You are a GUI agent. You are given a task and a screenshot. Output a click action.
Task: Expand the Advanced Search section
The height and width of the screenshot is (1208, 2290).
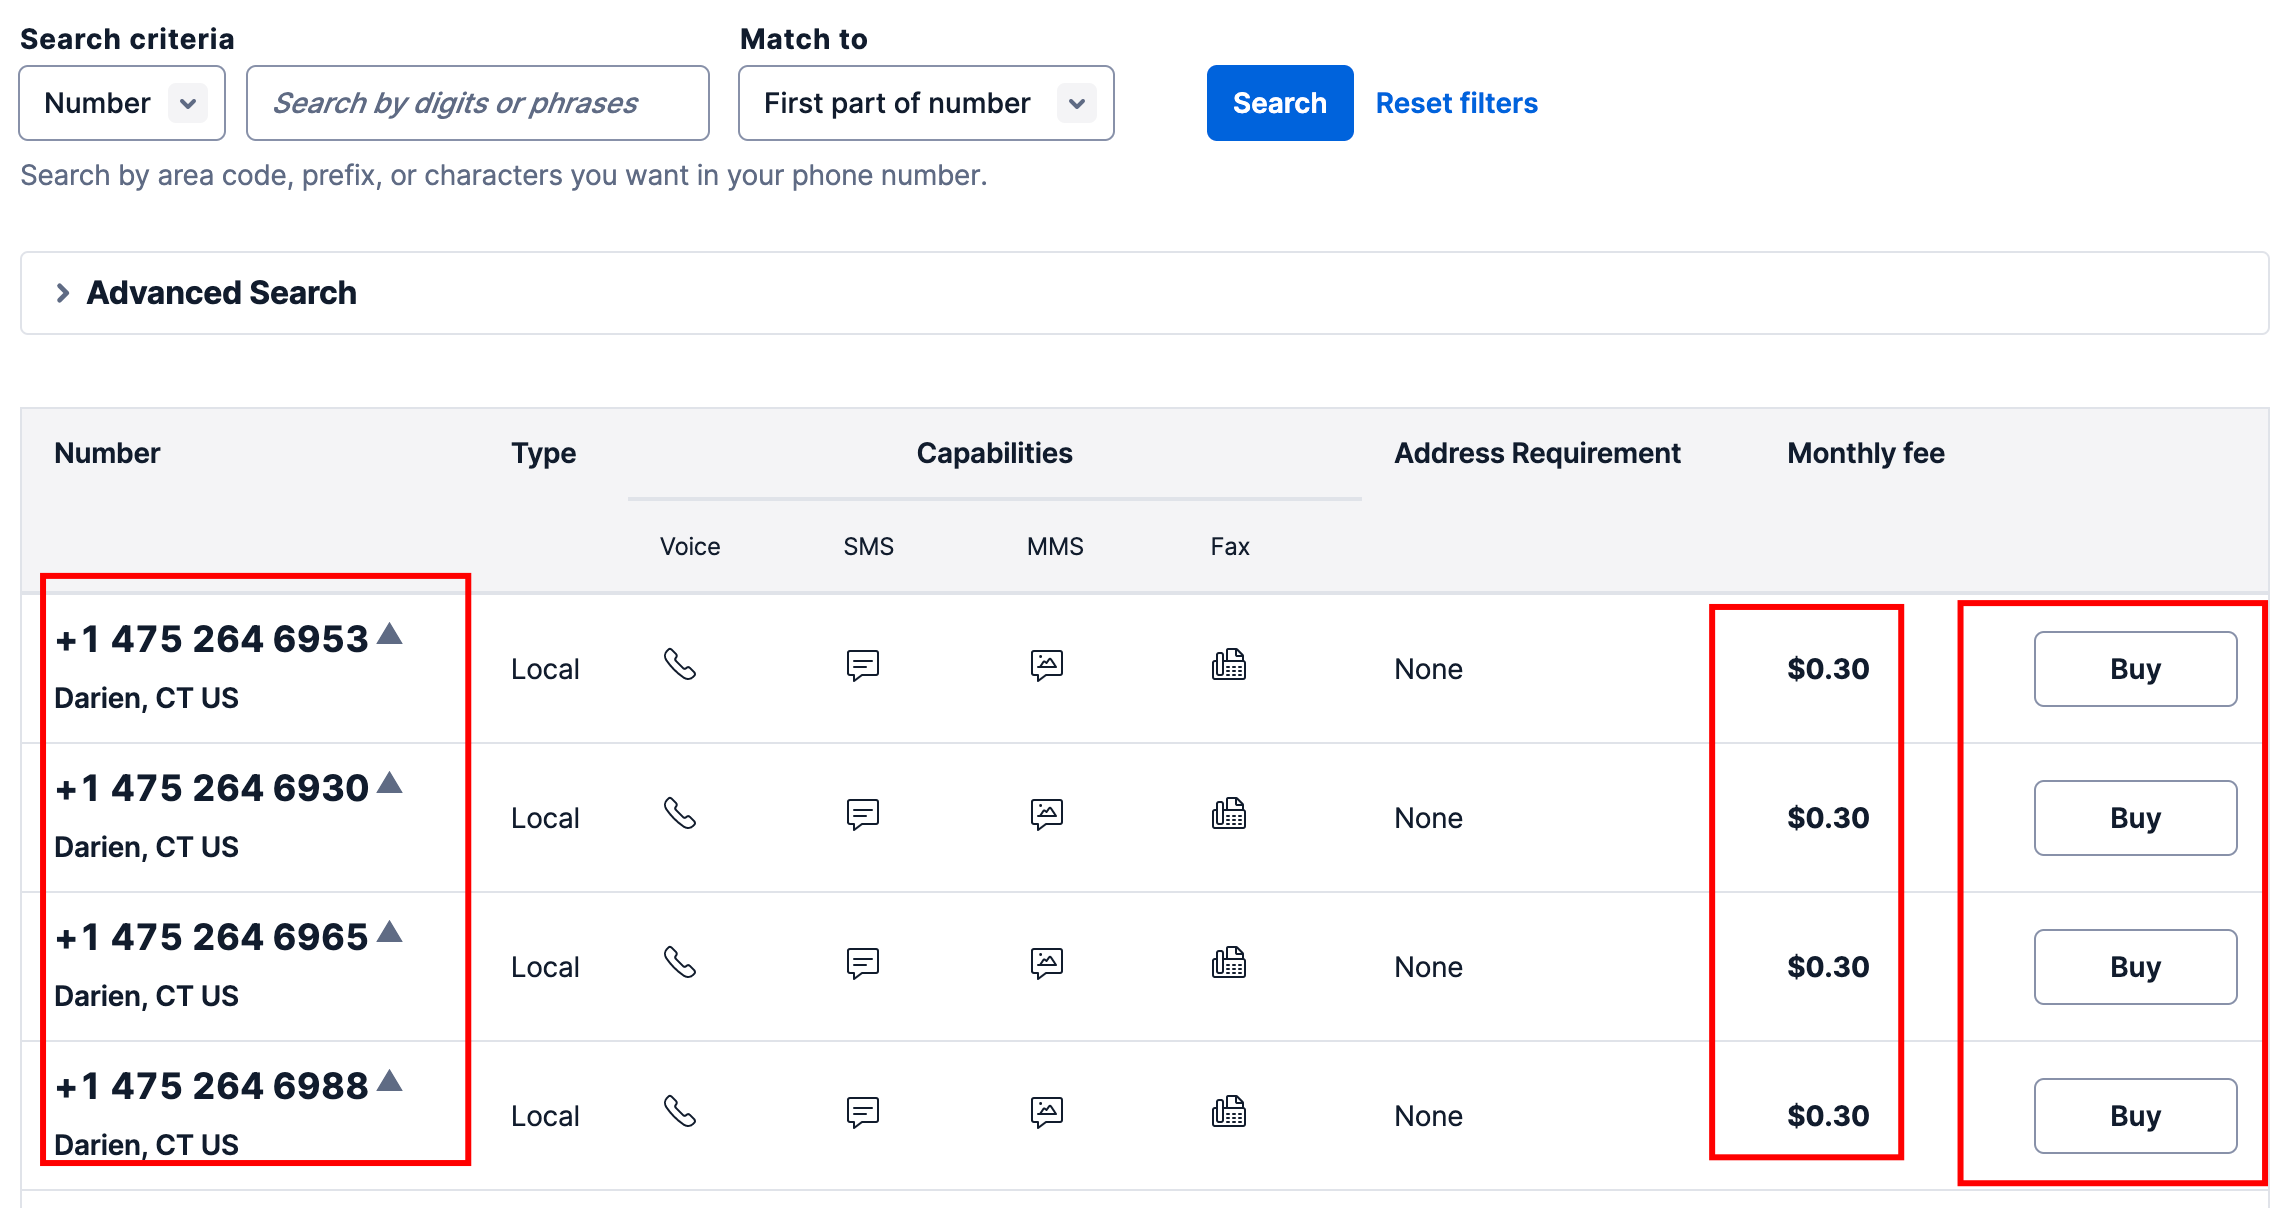point(221,293)
